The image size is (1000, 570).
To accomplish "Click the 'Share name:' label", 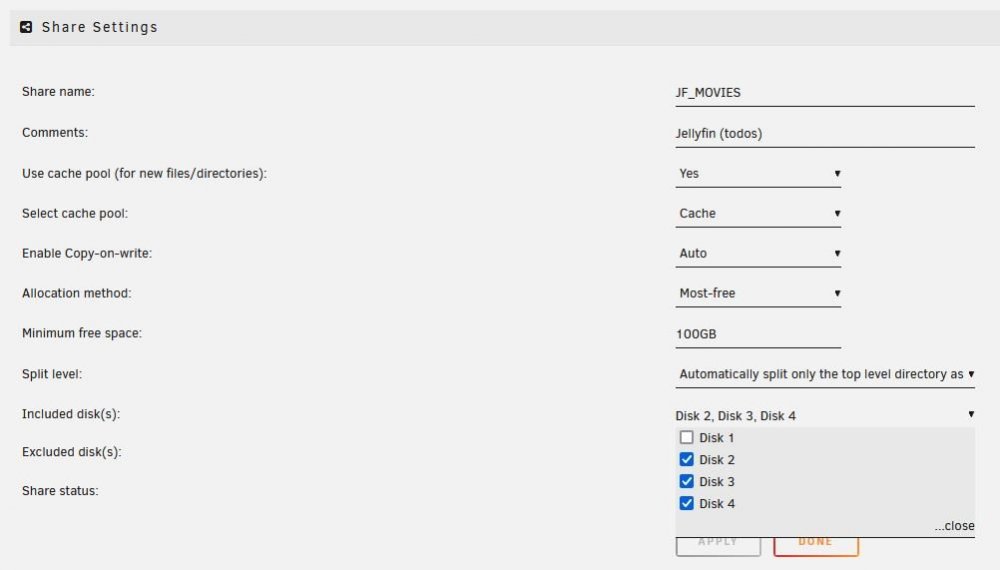I will click(x=58, y=92).
